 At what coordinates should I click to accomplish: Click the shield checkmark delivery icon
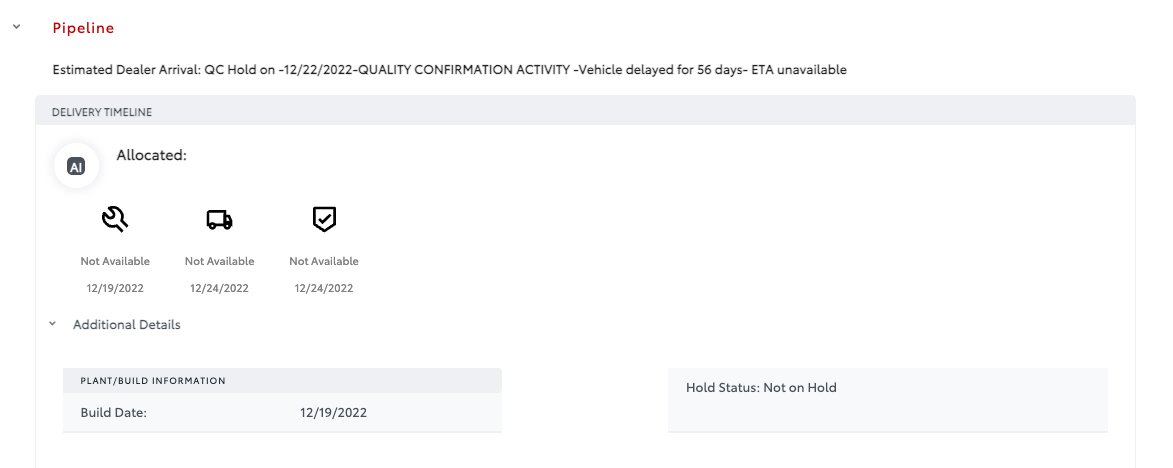324,219
